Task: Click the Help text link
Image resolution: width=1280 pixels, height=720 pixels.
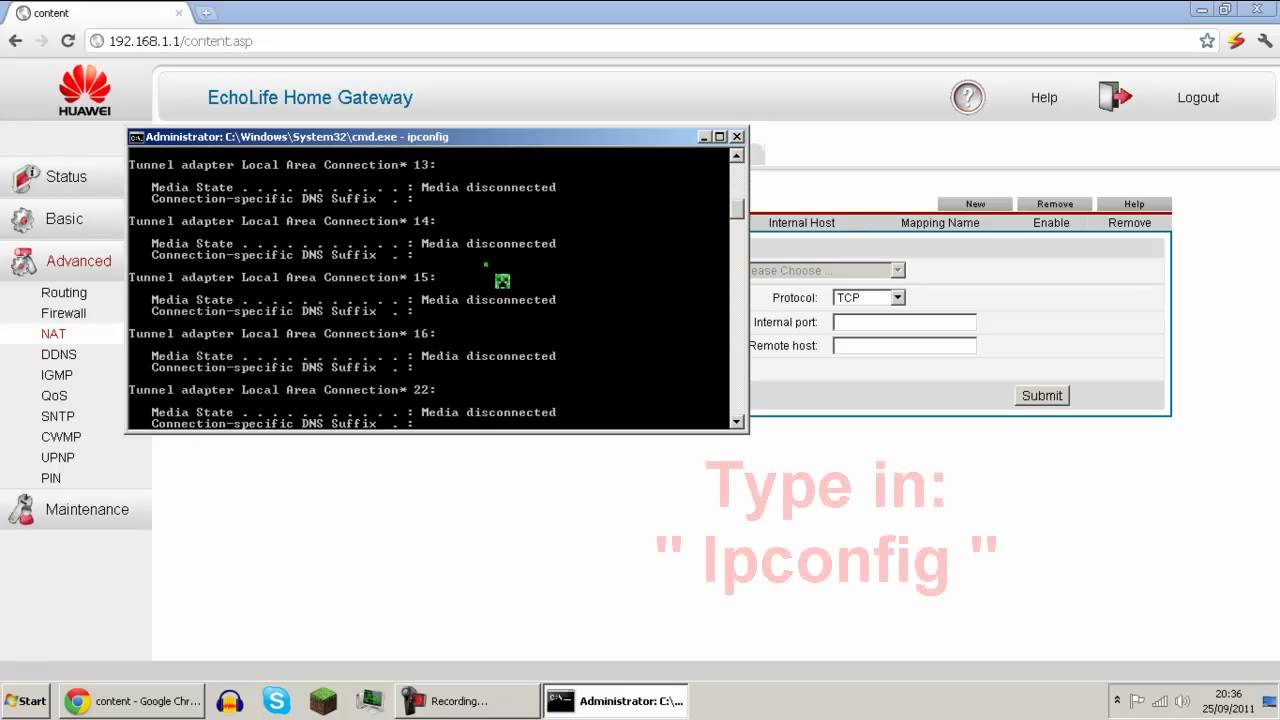Action: pos(1044,98)
